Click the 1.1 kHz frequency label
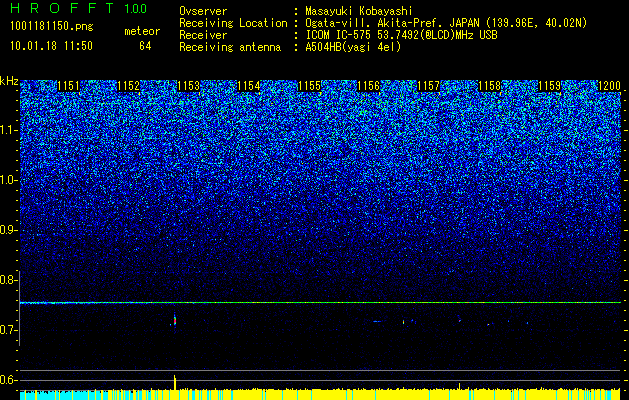The width and height of the screenshot is (629, 400). (x=7, y=130)
